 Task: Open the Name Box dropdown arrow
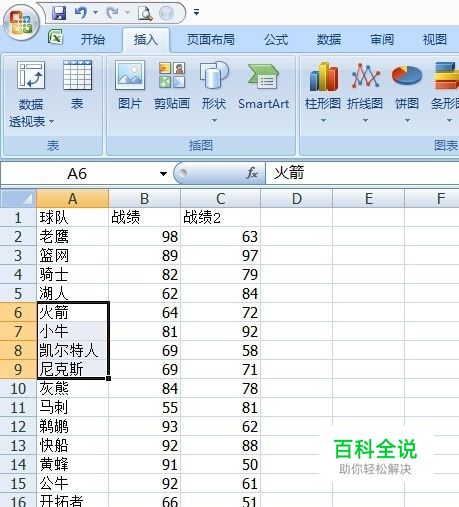pos(163,174)
